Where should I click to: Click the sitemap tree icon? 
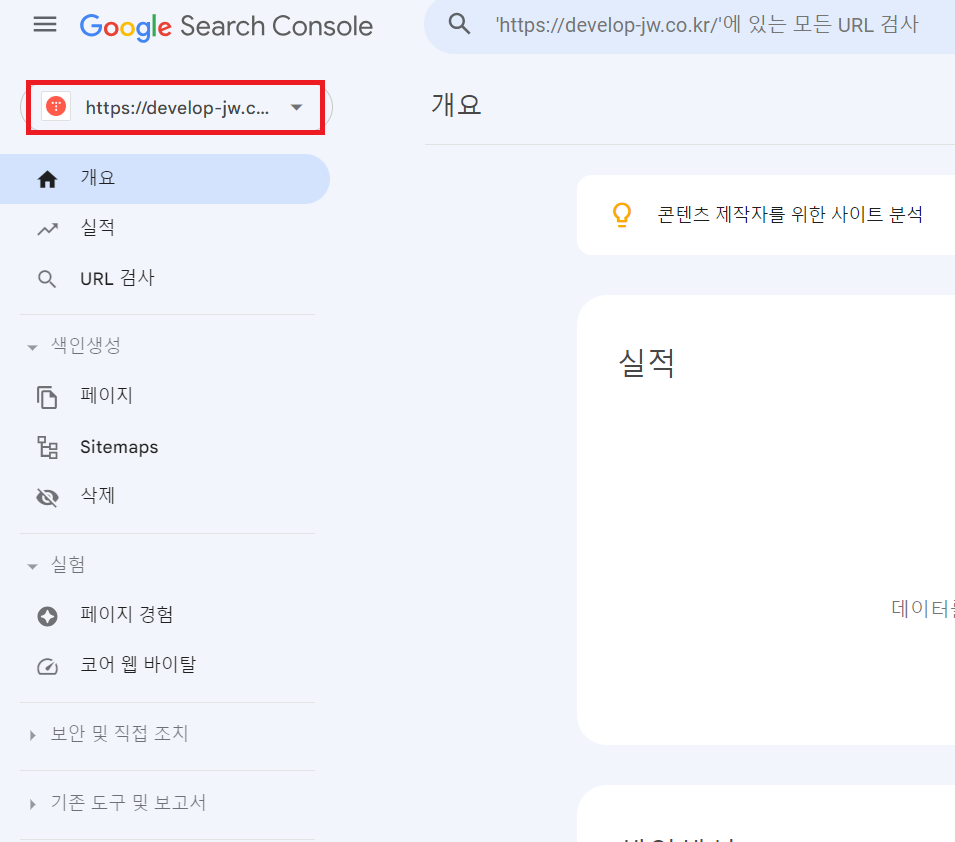tap(48, 447)
